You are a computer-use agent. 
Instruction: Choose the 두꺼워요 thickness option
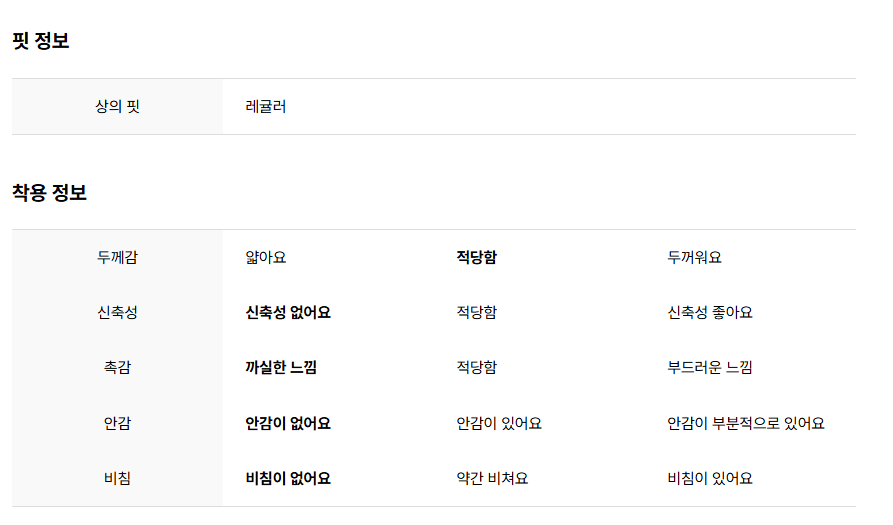click(x=694, y=257)
